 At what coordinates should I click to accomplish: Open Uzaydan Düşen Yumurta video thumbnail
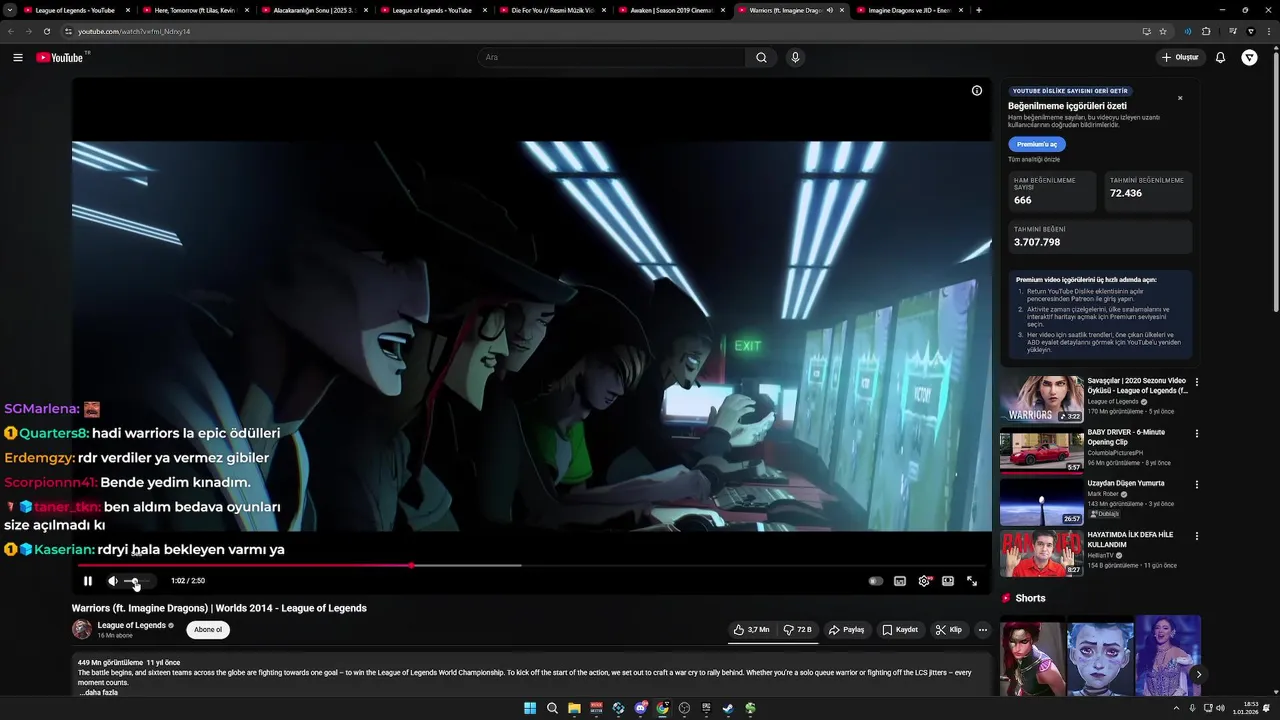1042,502
